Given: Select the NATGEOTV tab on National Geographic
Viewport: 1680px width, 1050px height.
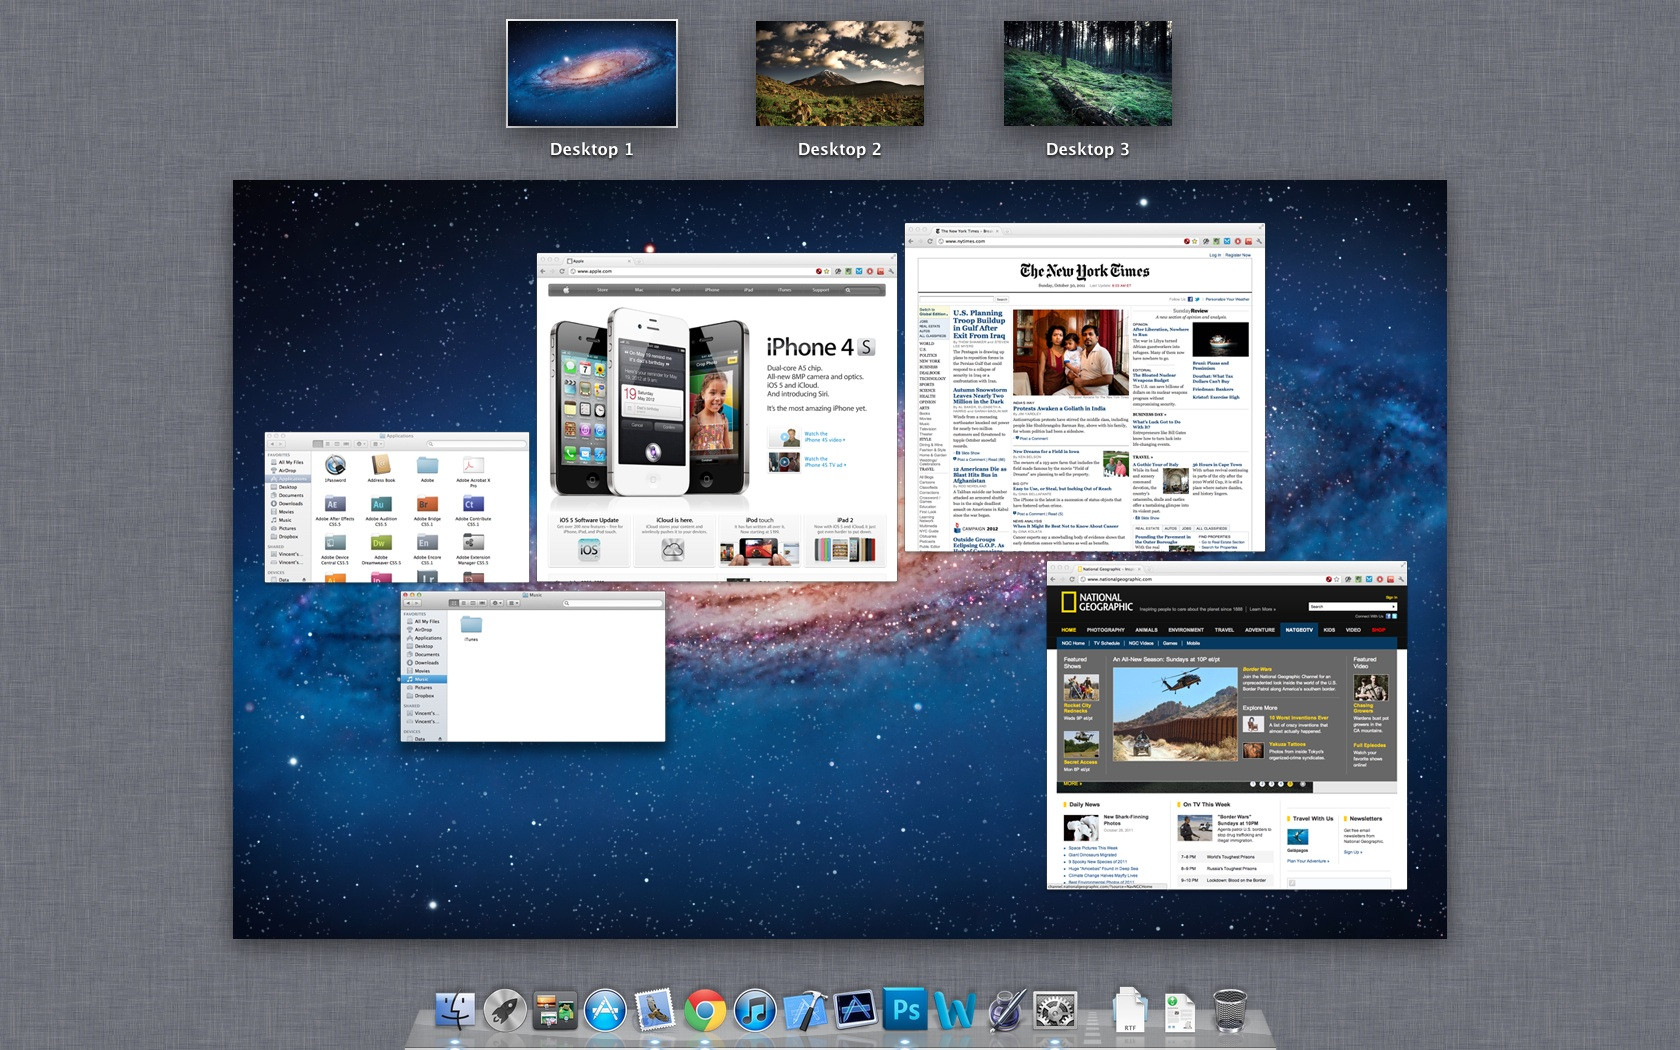Looking at the screenshot, I should tap(1299, 630).
